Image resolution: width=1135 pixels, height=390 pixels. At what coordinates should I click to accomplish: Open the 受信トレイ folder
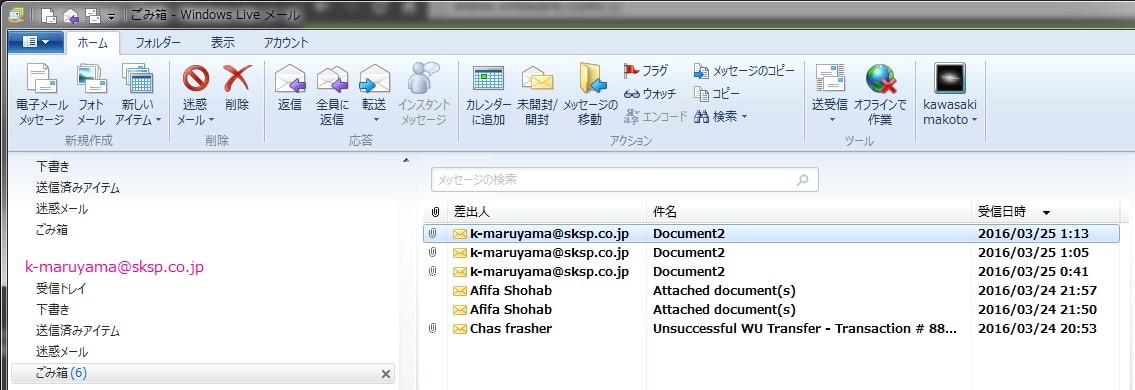coord(62,289)
